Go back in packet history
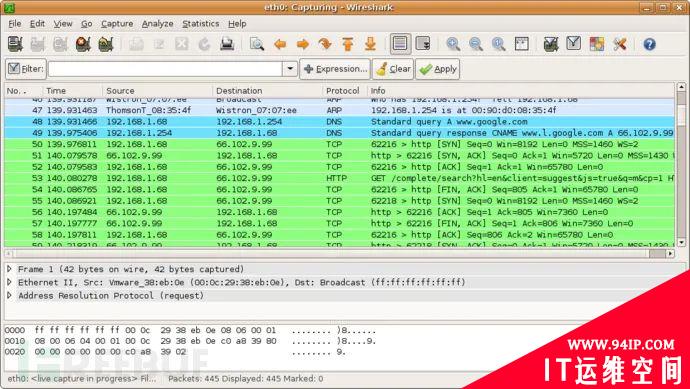The height and width of the screenshot is (389, 690). (280, 44)
